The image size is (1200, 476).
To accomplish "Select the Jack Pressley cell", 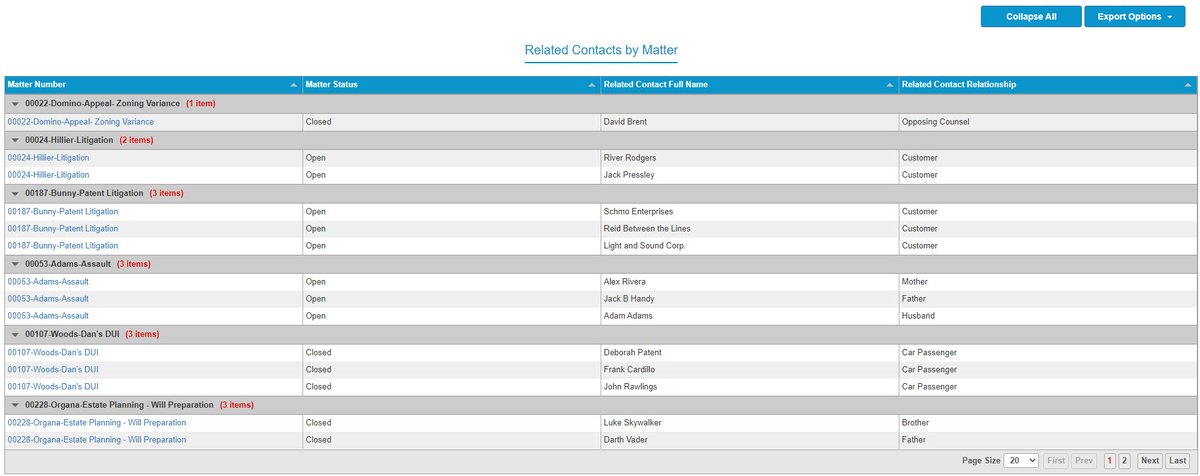I will coord(749,175).
